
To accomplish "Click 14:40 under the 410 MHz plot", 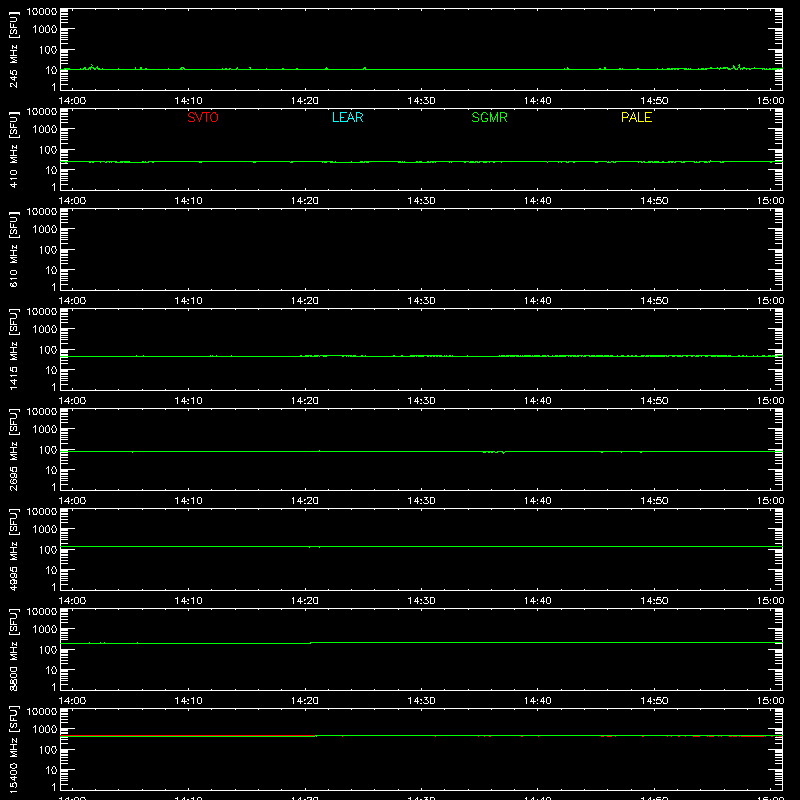I will (x=538, y=201).
